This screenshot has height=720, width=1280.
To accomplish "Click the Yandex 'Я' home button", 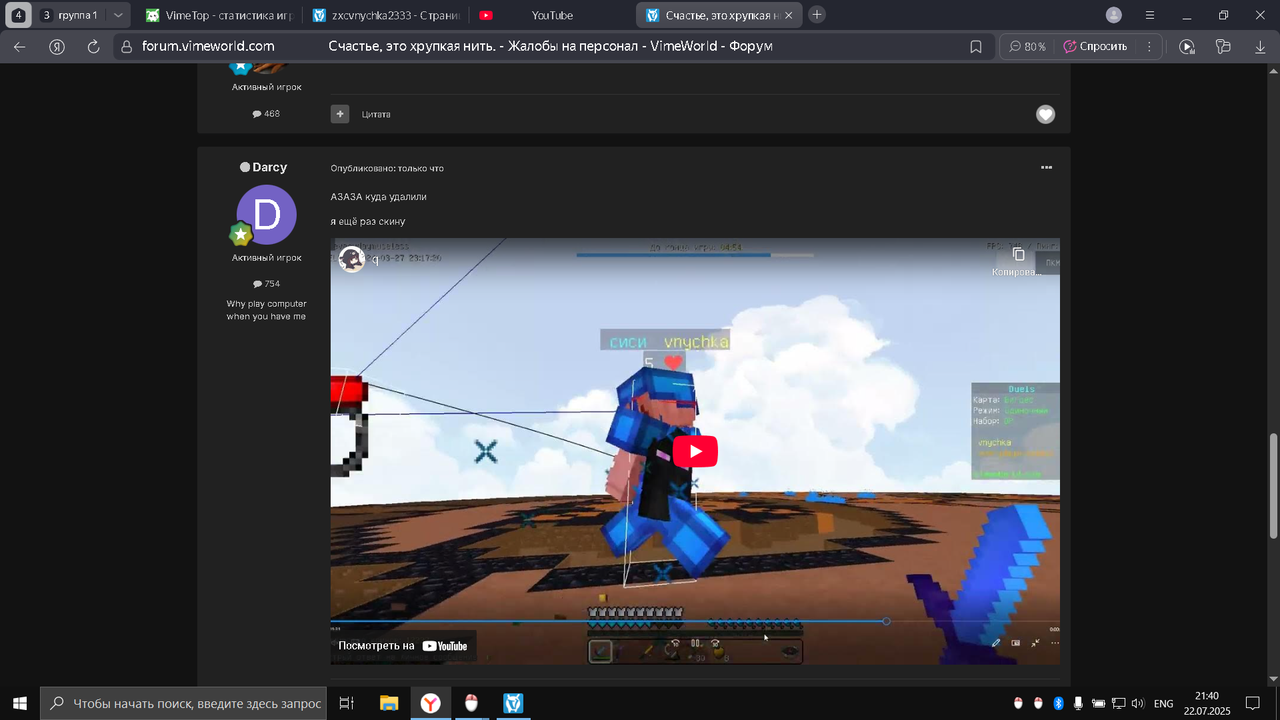I will click(x=57, y=46).
